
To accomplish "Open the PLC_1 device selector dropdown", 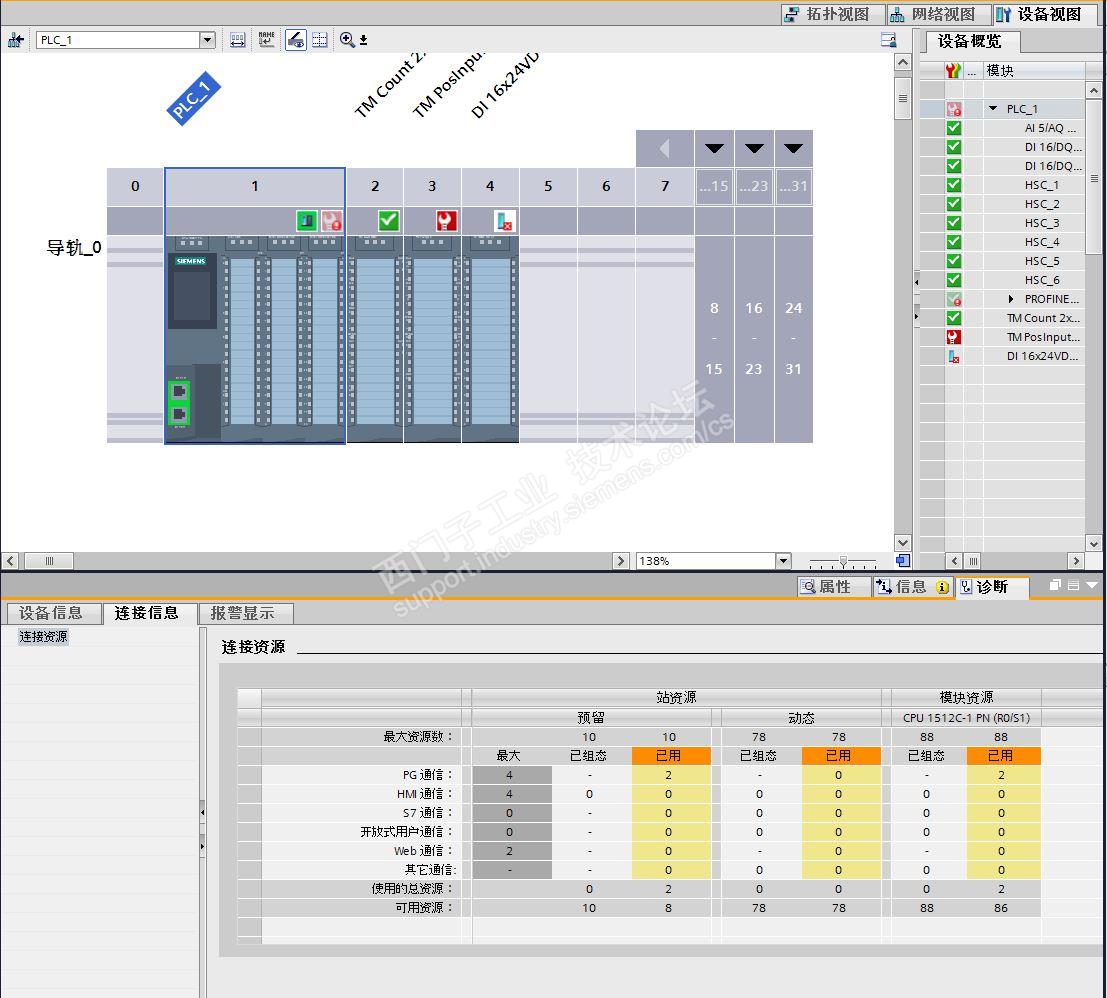I will [207, 40].
